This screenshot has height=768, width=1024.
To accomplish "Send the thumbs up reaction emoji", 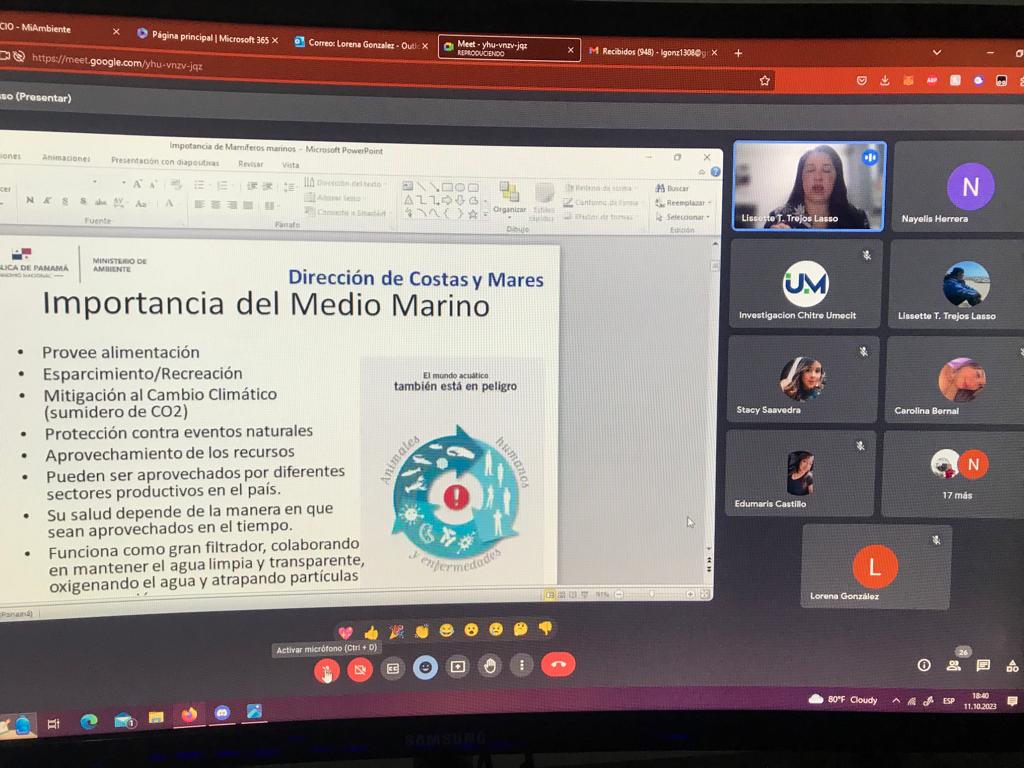I will coord(371,632).
